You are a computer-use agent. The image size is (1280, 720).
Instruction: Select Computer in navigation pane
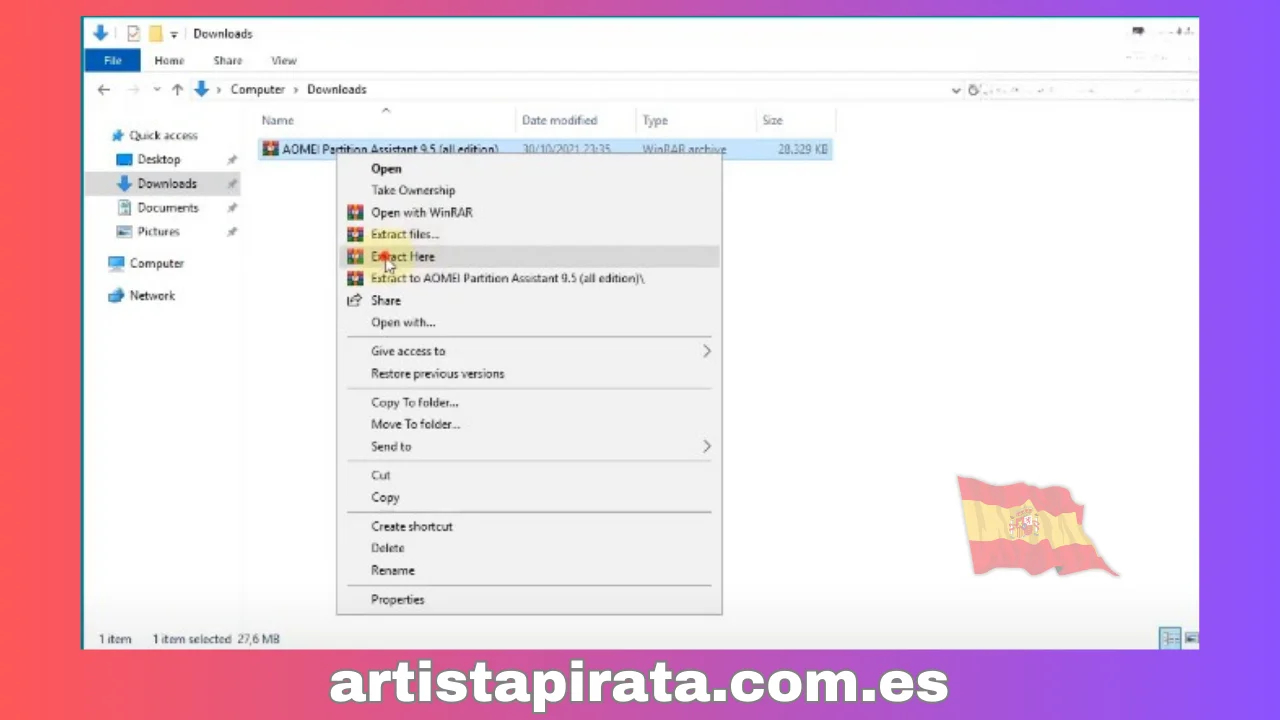[146, 263]
